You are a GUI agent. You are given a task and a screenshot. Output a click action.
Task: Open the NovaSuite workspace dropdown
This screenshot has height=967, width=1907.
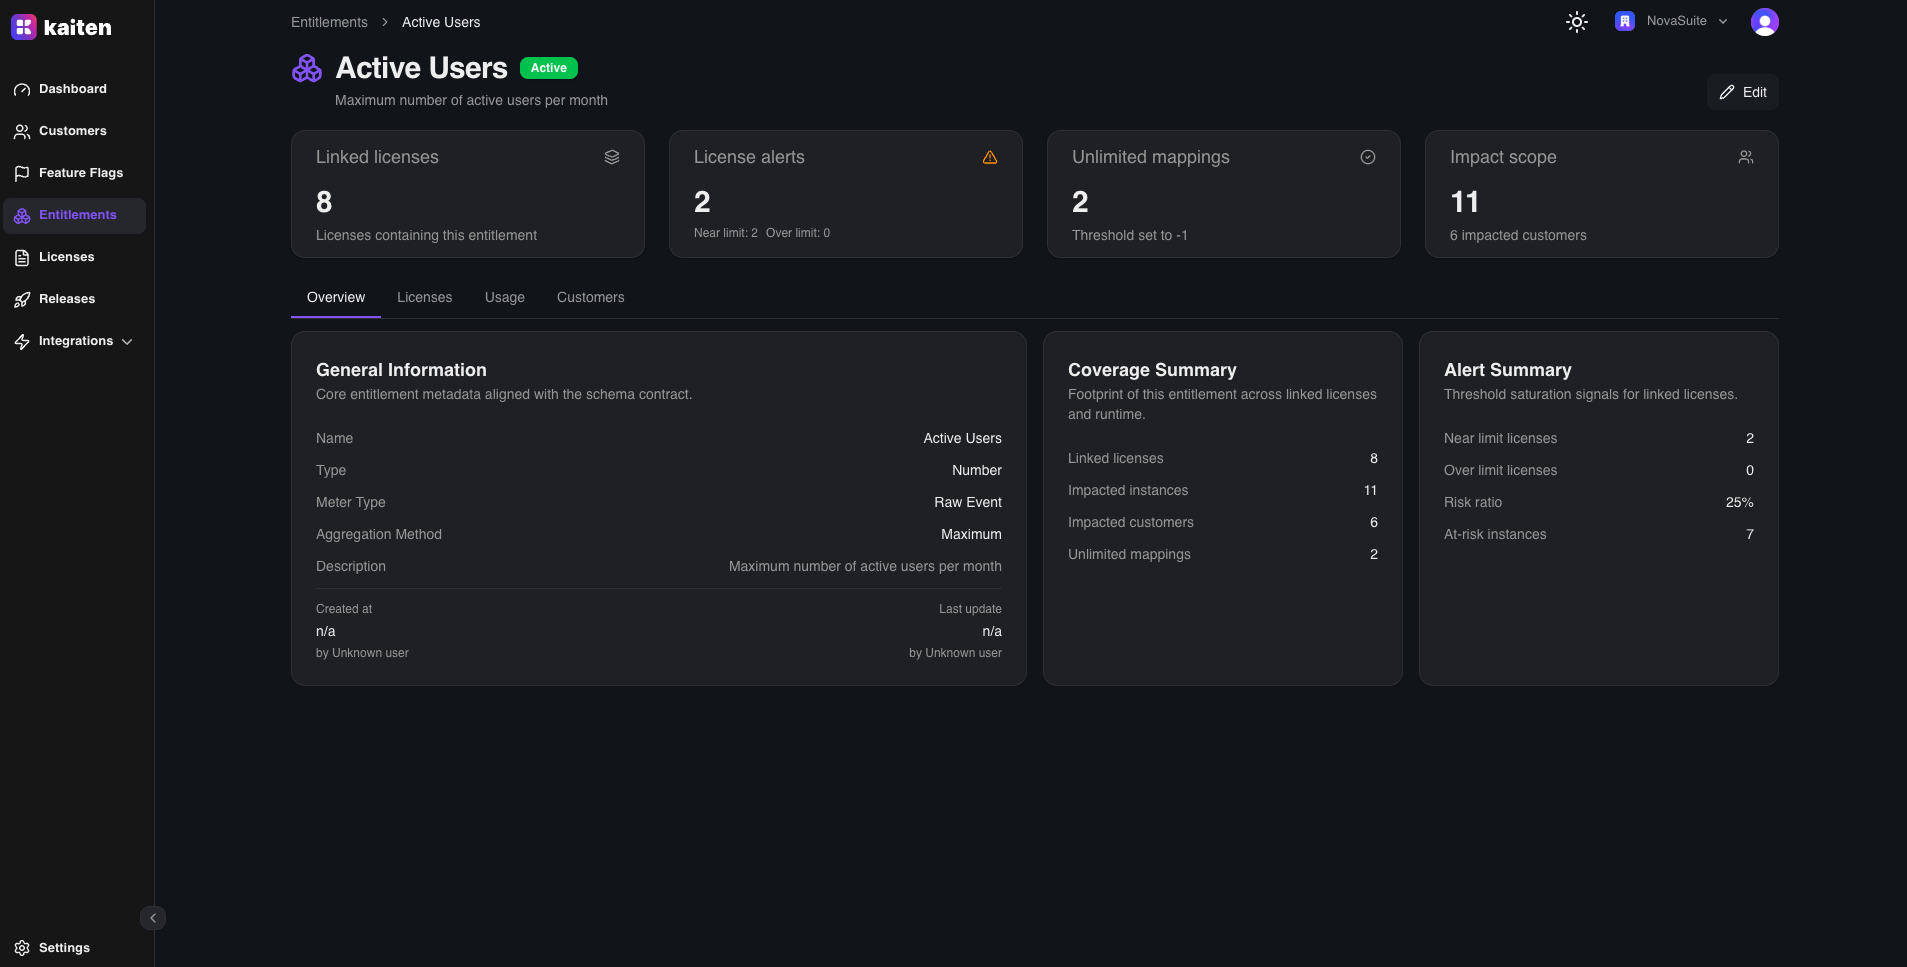click(x=1672, y=21)
